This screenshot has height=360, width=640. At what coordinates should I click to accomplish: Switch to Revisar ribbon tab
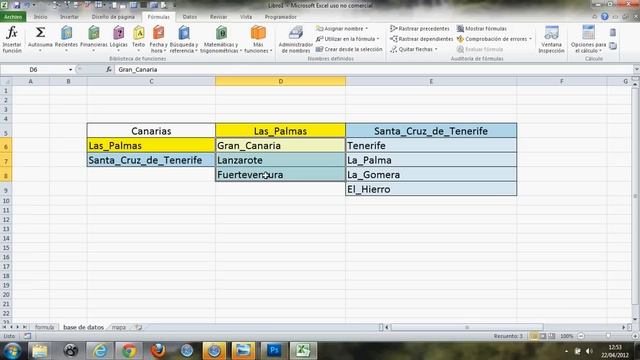218,17
